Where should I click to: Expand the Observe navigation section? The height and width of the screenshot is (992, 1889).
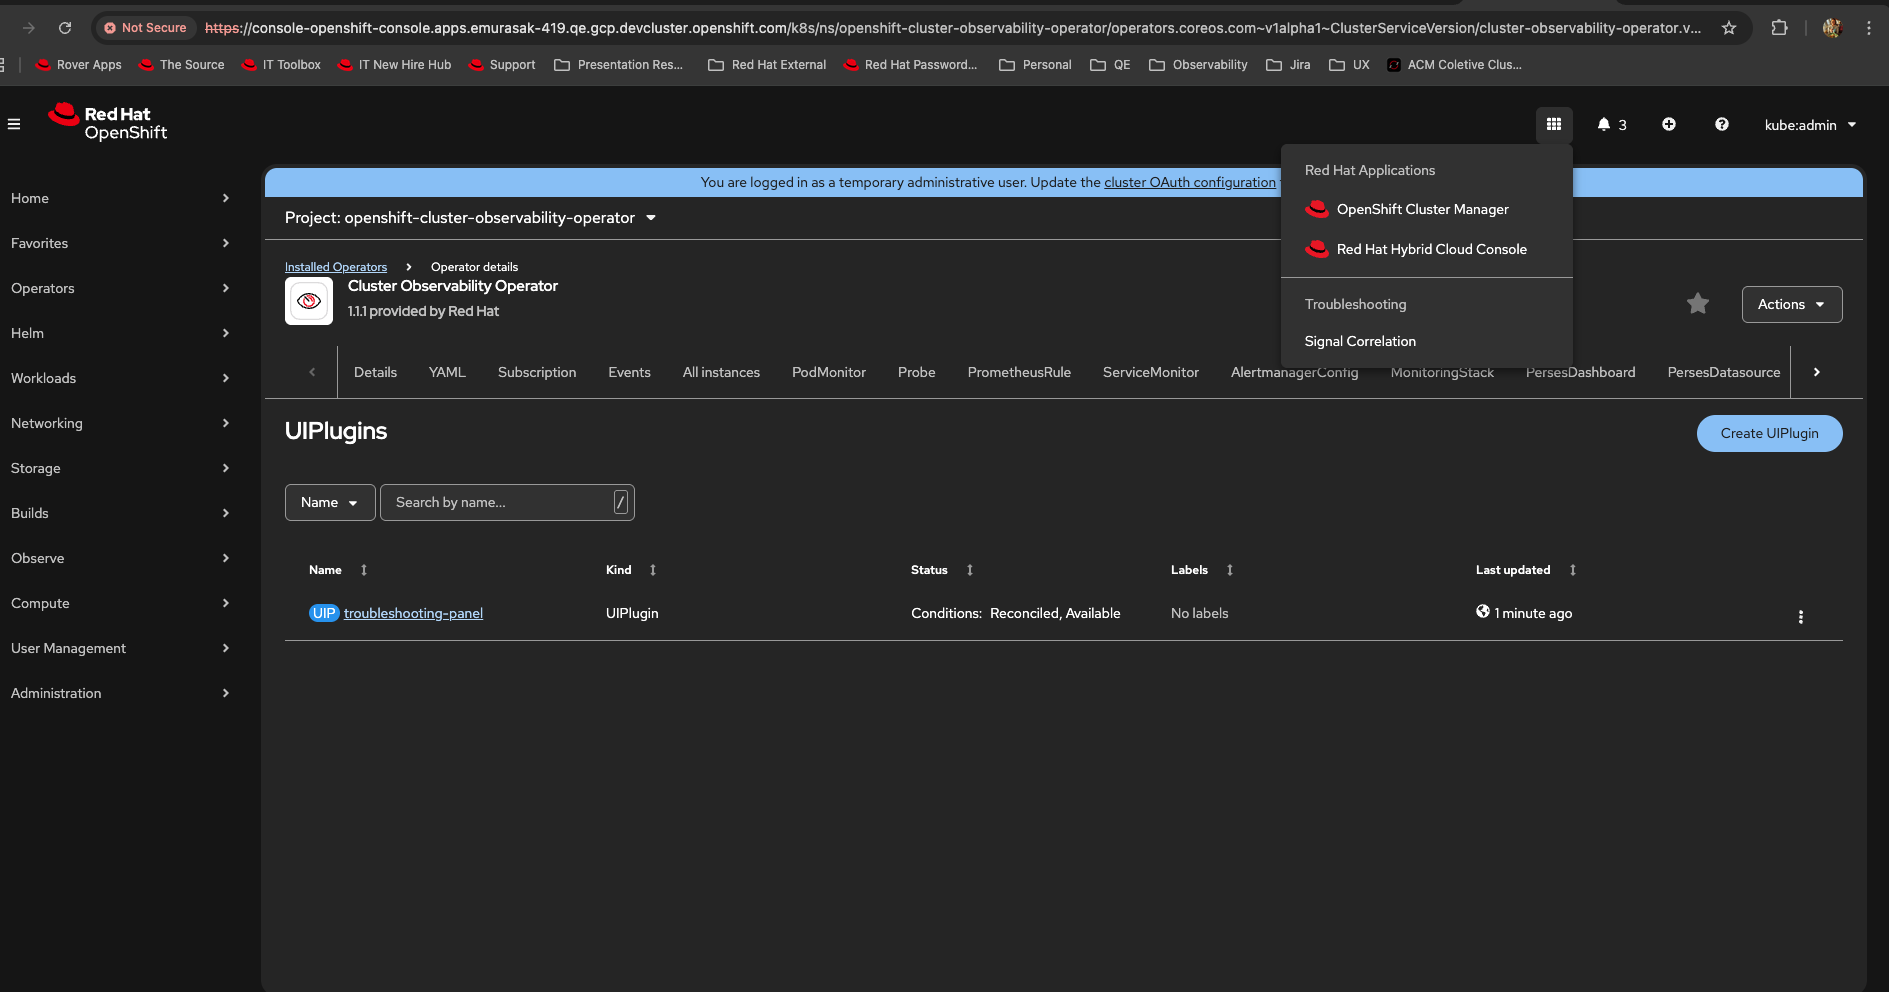coord(120,558)
